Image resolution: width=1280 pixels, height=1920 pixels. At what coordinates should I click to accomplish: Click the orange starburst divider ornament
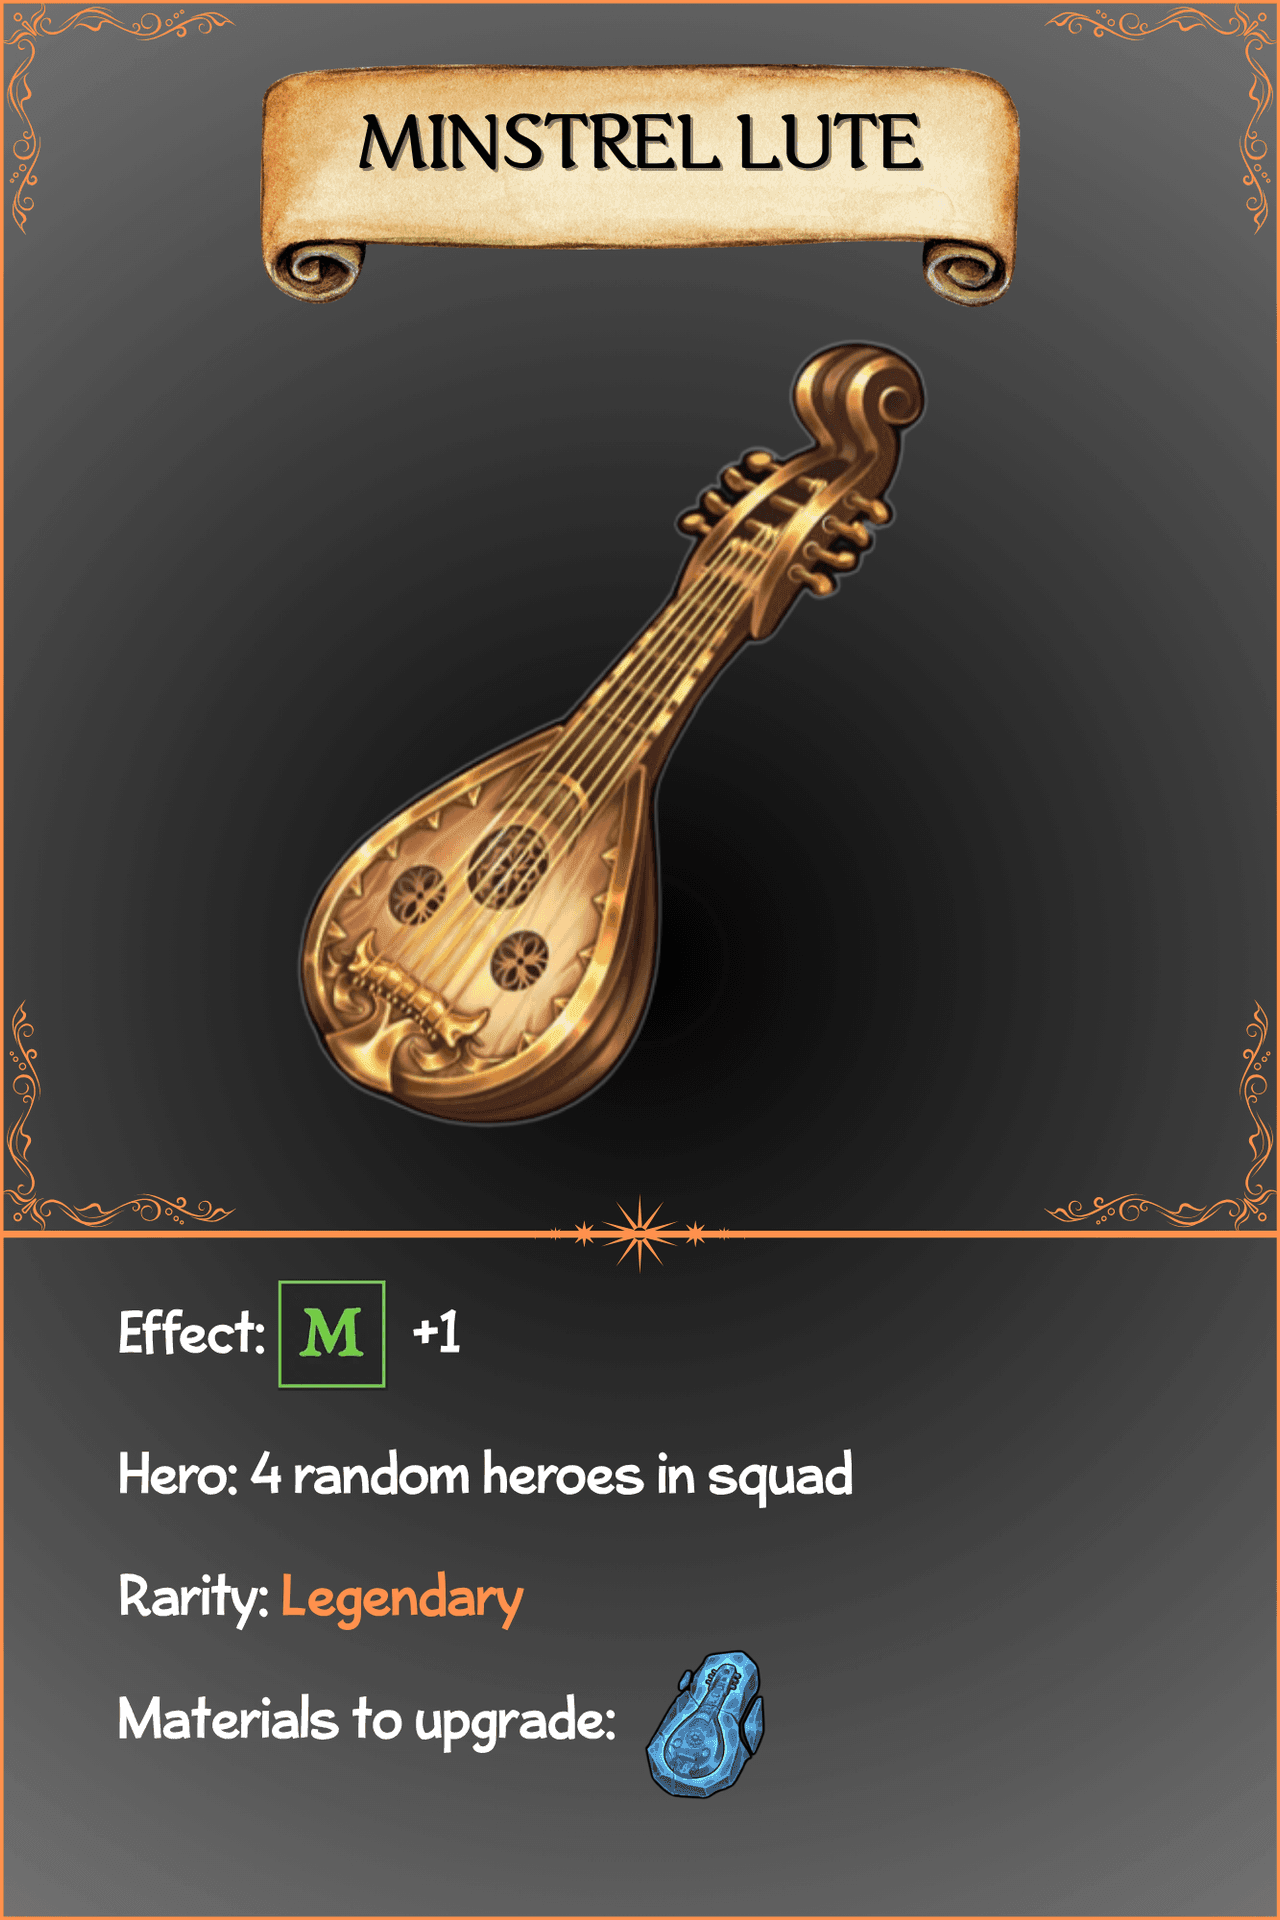point(640,1234)
